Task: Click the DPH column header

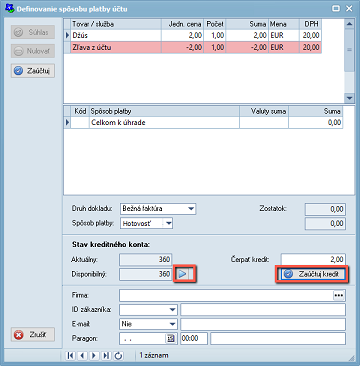Action: coord(310,24)
